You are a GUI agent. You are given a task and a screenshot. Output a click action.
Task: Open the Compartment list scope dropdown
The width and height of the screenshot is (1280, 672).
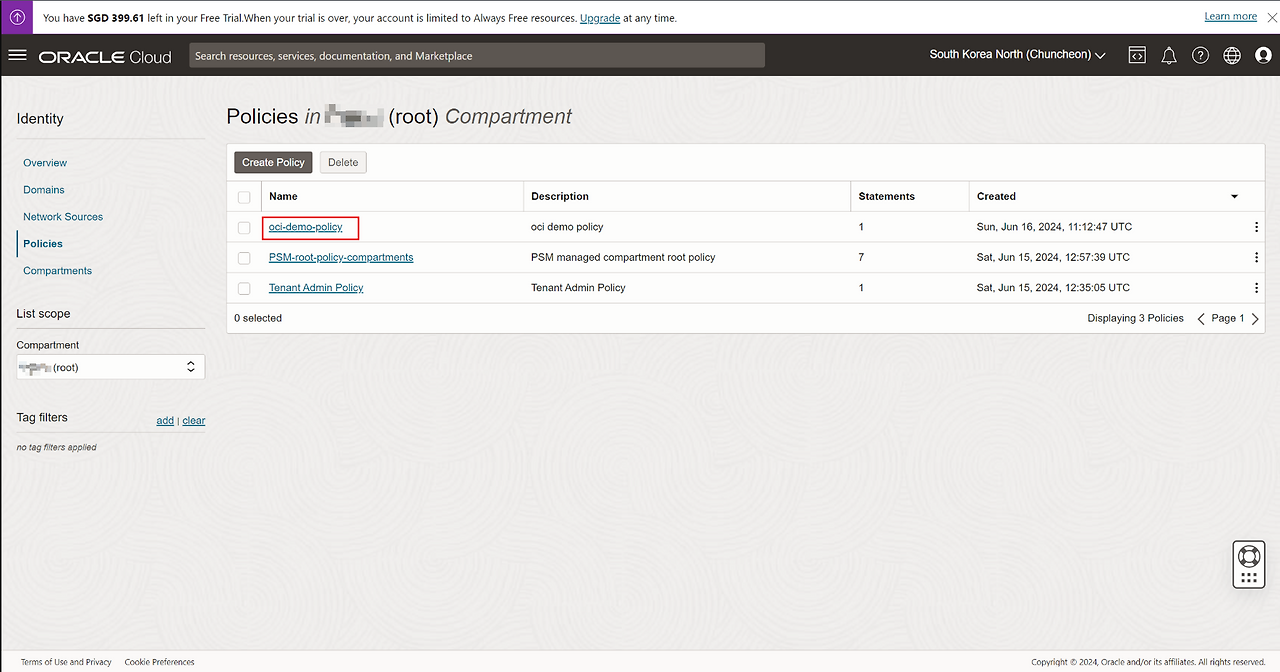click(x=110, y=367)
